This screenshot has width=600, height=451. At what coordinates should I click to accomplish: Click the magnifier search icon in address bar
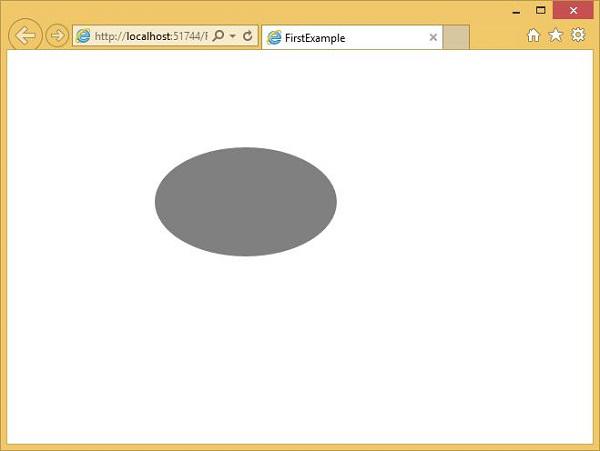pos(218,36)
